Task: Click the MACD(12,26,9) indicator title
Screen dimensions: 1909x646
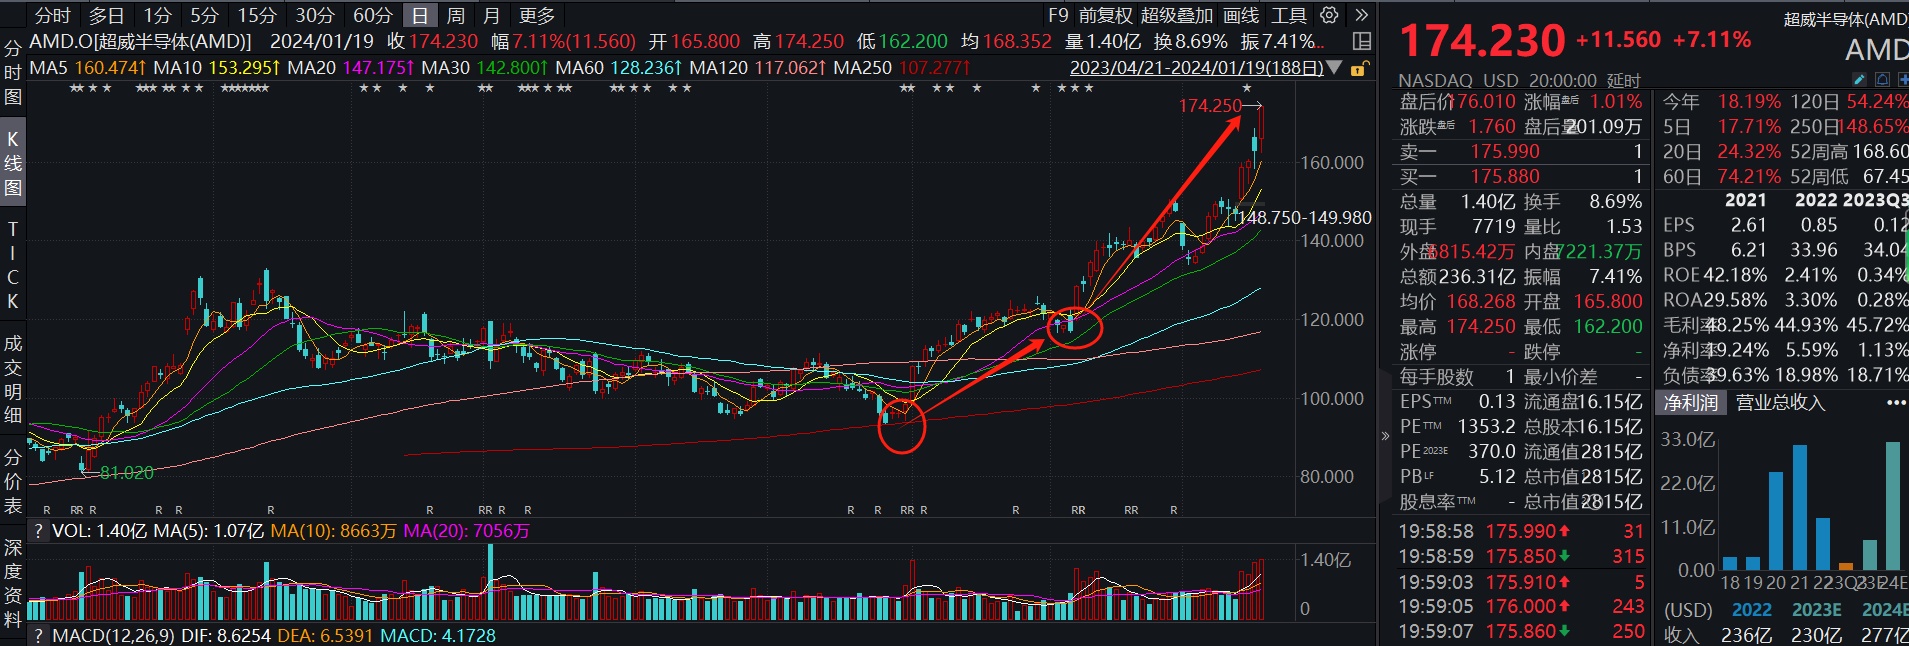Action: 113,636
